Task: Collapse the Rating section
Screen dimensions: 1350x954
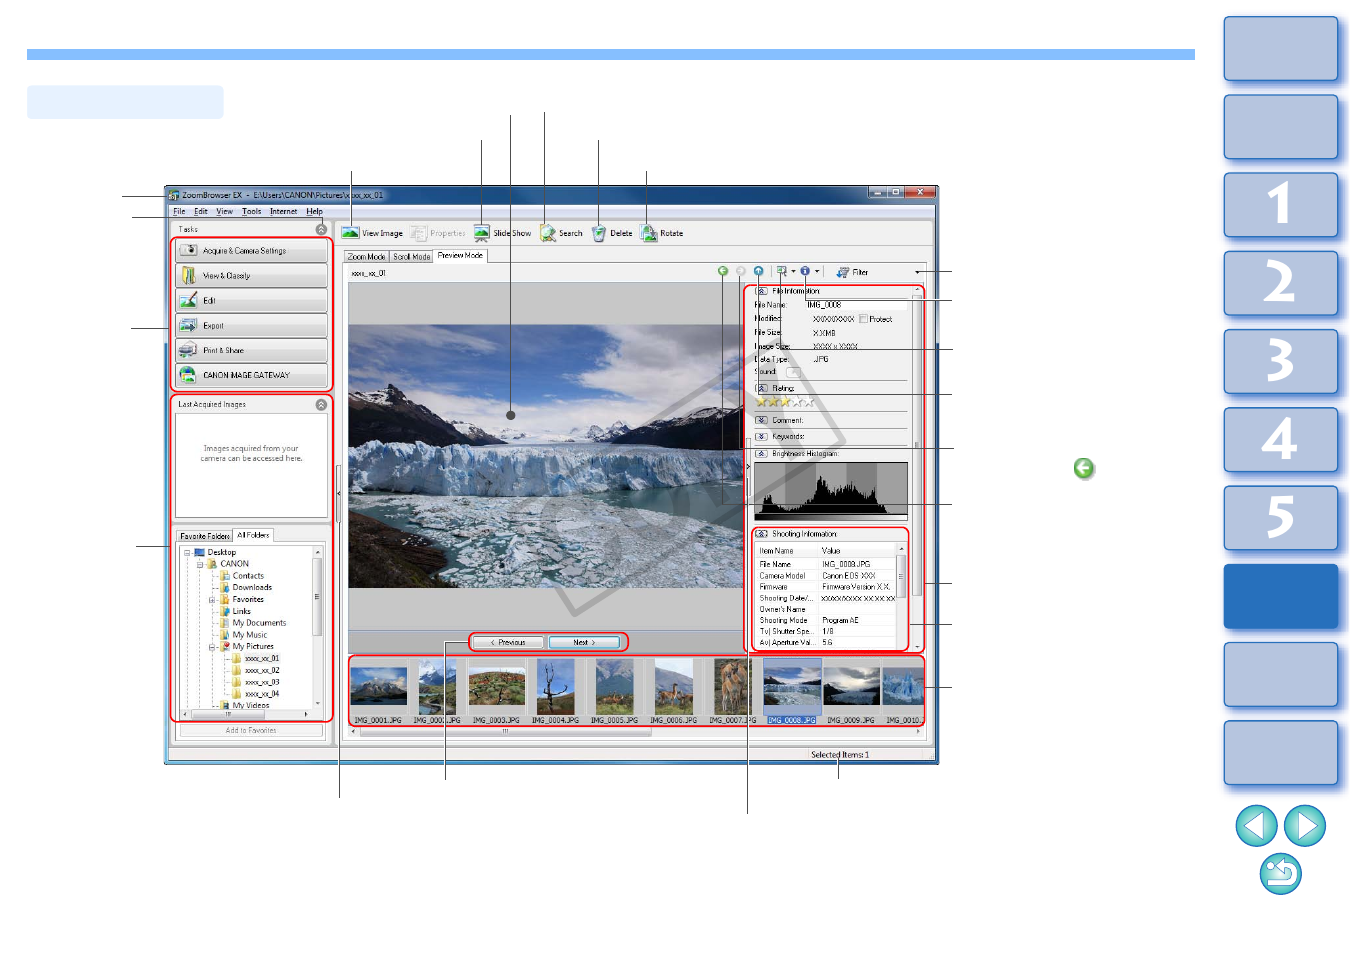Action: click(x=761, y=388)
